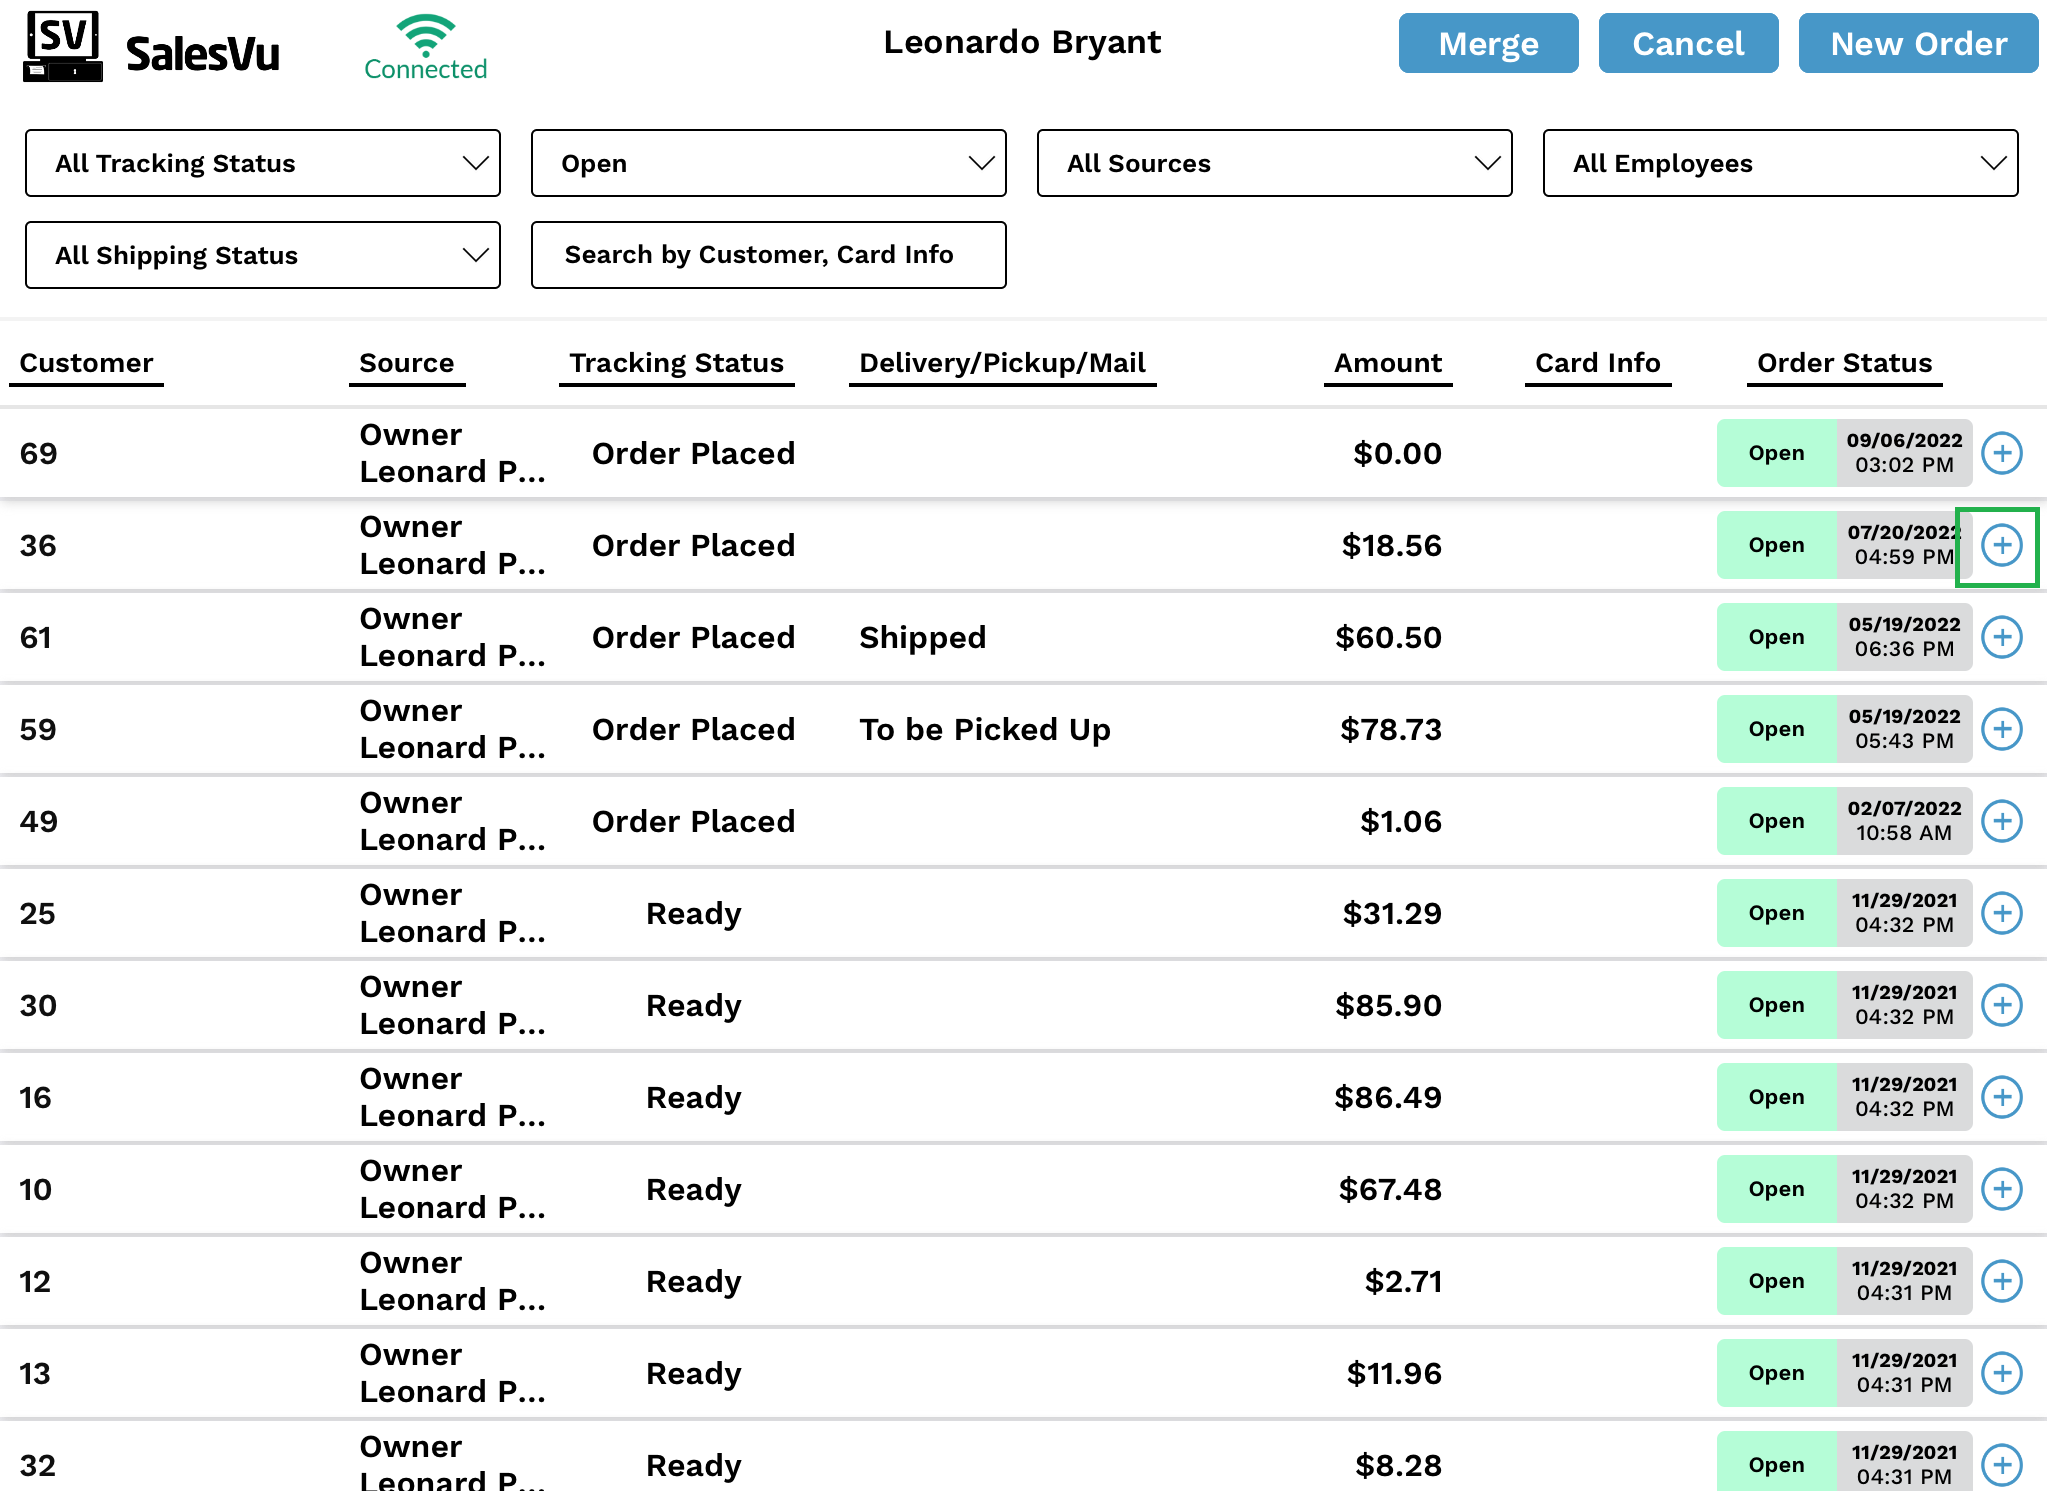The height and width of the screenshot is (1499, 2047).
Task: Click the plus icon for order 69
Action: (2002, 453)
